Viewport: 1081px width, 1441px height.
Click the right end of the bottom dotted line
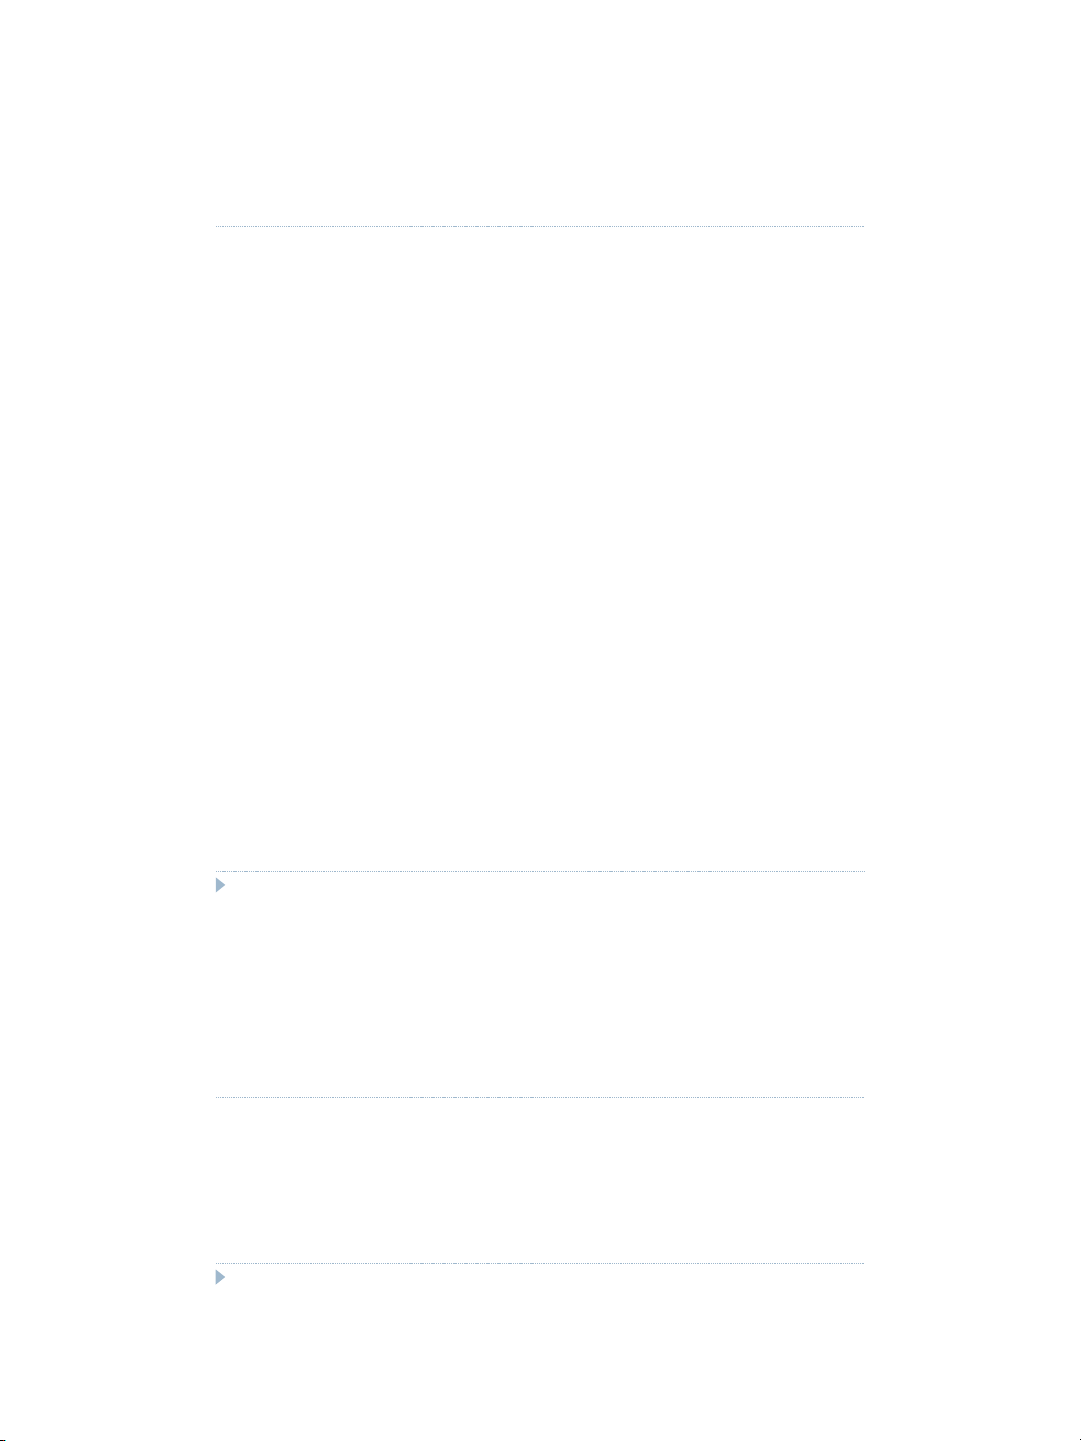click(x=862, y=1263)
